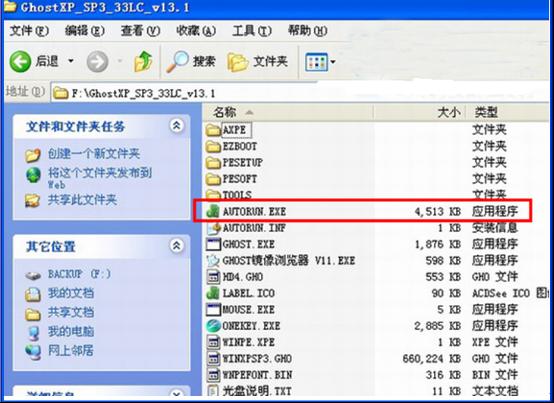Open the AXPE folder item

(229, 130)
